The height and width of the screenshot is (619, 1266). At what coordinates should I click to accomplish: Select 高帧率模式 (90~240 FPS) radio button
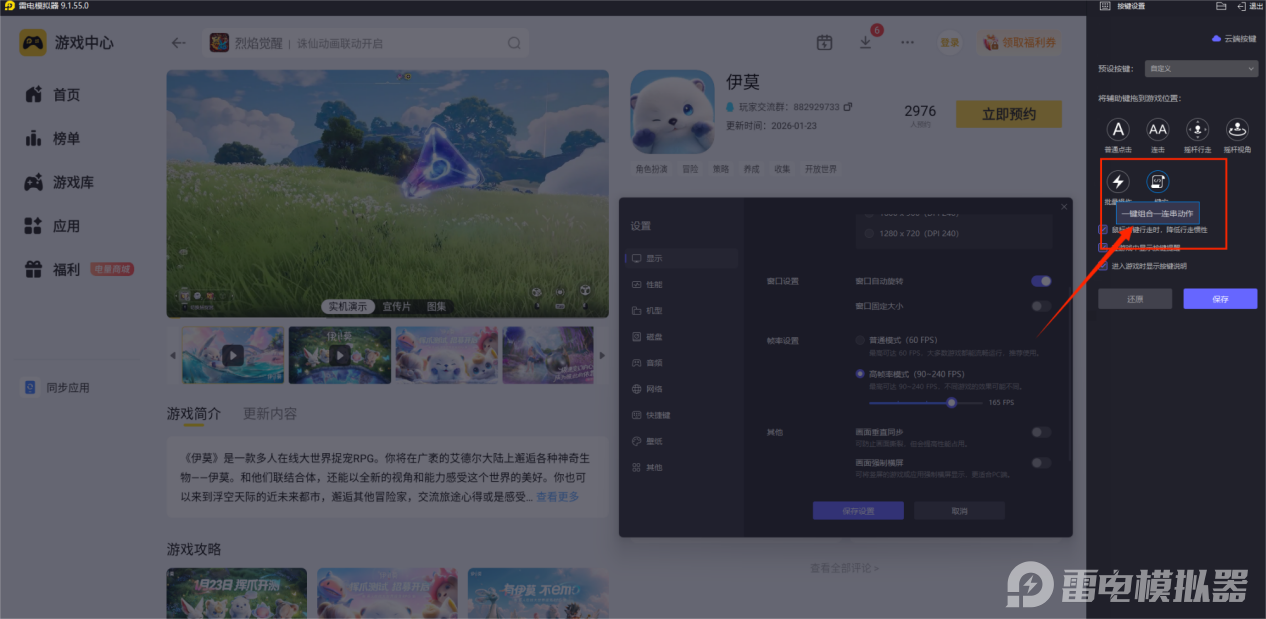860,374
